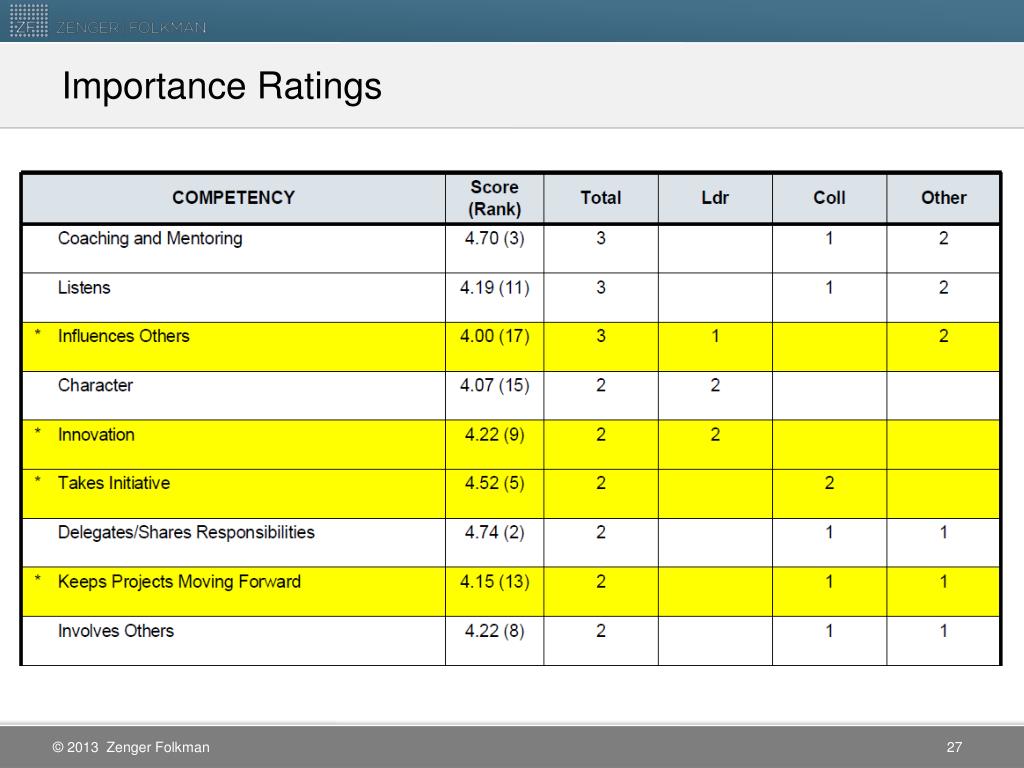
Task: Click the Coll value in the Listens row
Action: pyautogui.click(x=829, y=287)
